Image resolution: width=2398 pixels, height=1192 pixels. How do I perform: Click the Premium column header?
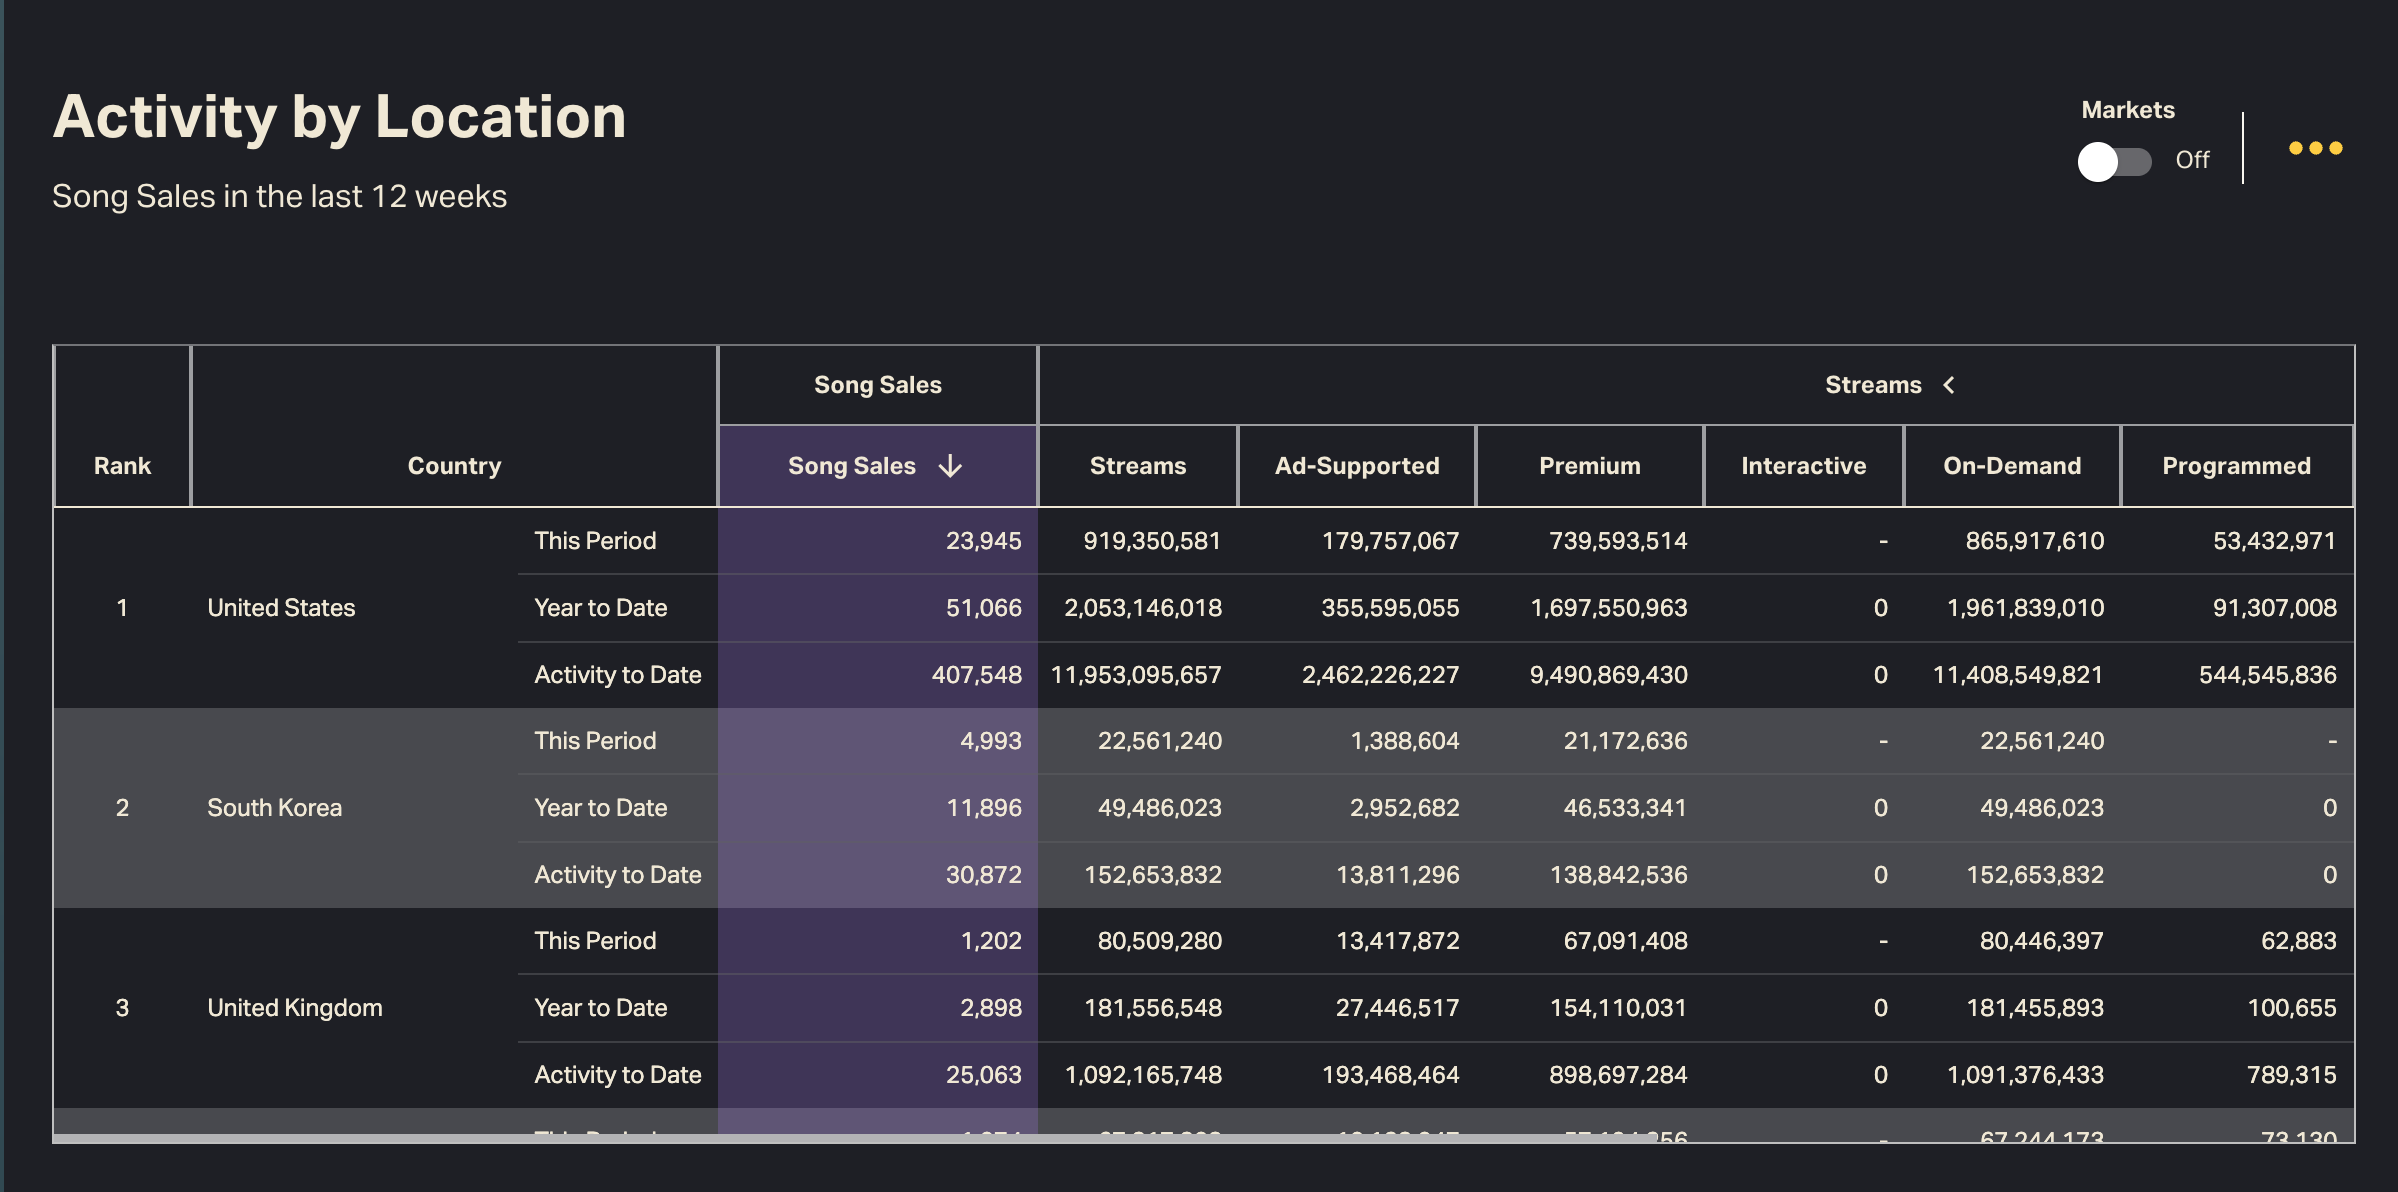pyautogui.click(x=1589, y=466)
